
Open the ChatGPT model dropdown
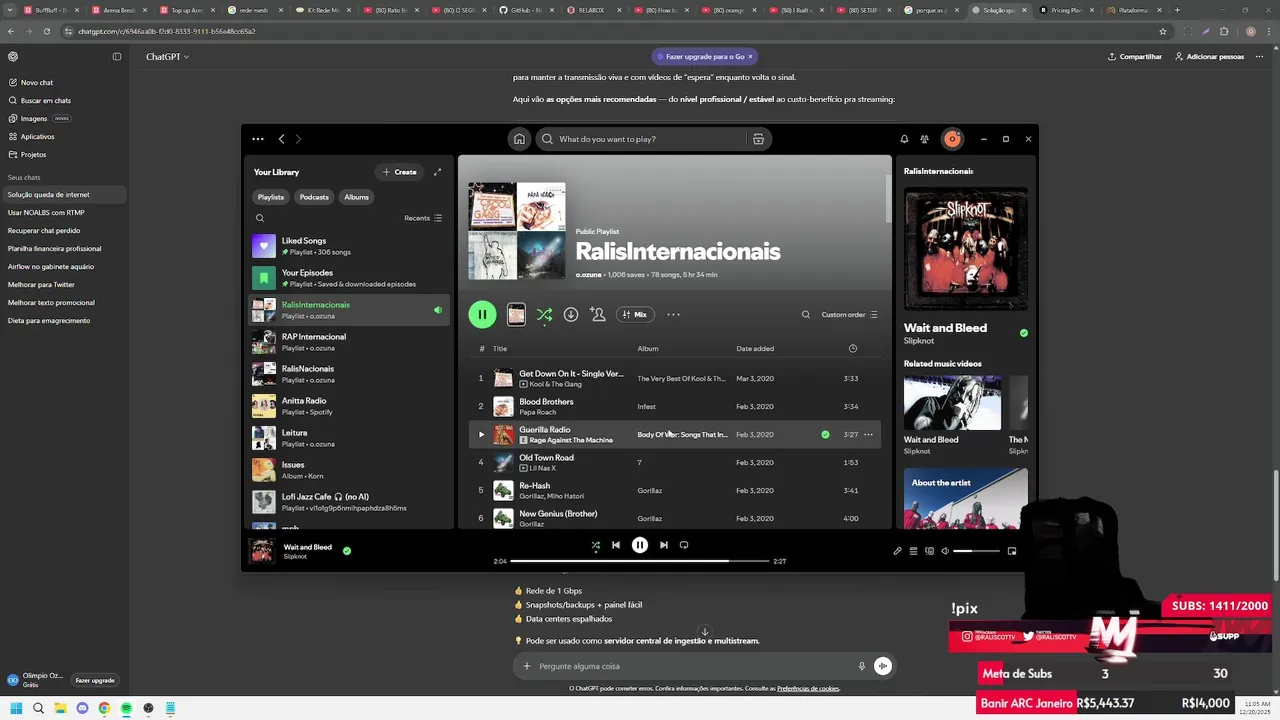coord(167,57)
